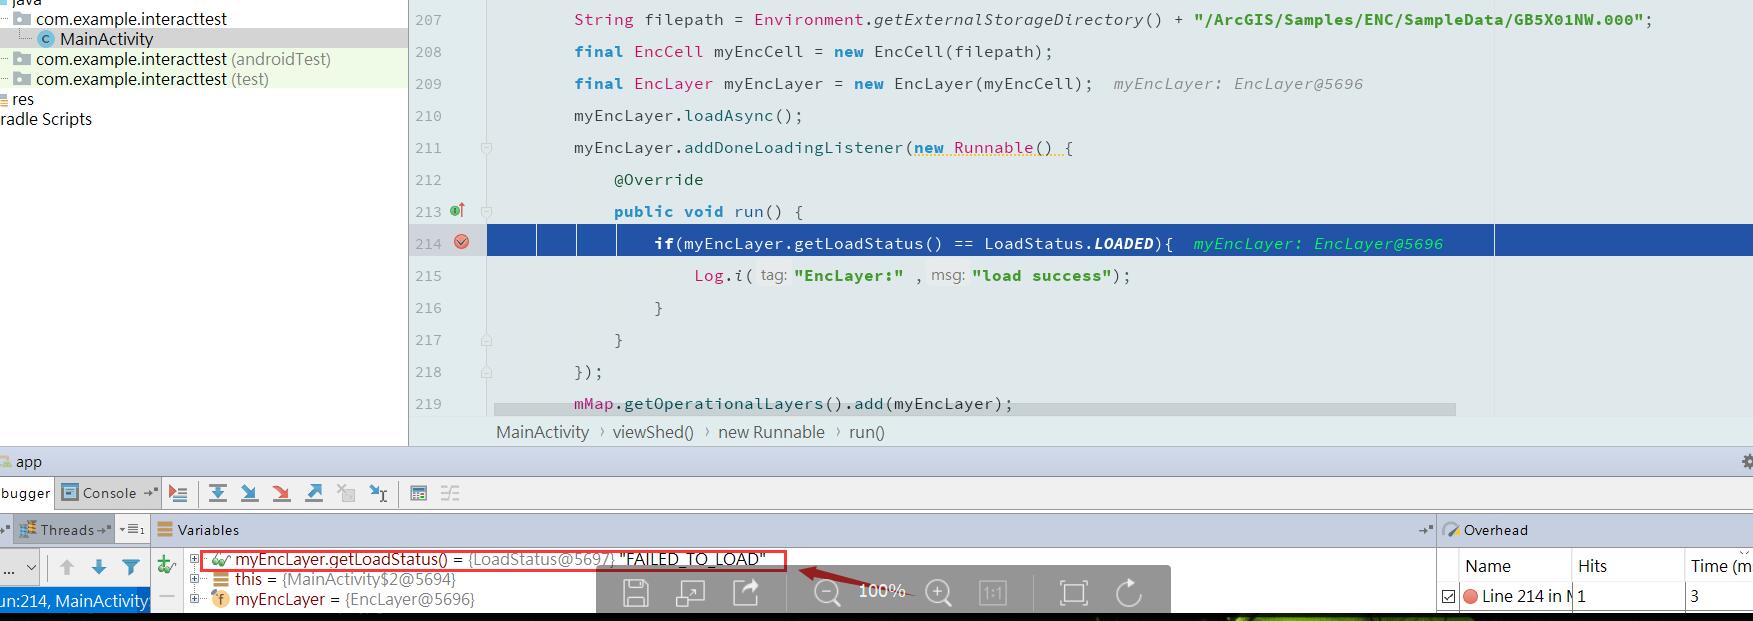The width and height of the screenshot is (1753, 621).
Task: Select MainActivity in the project tree
Action: 106,39
